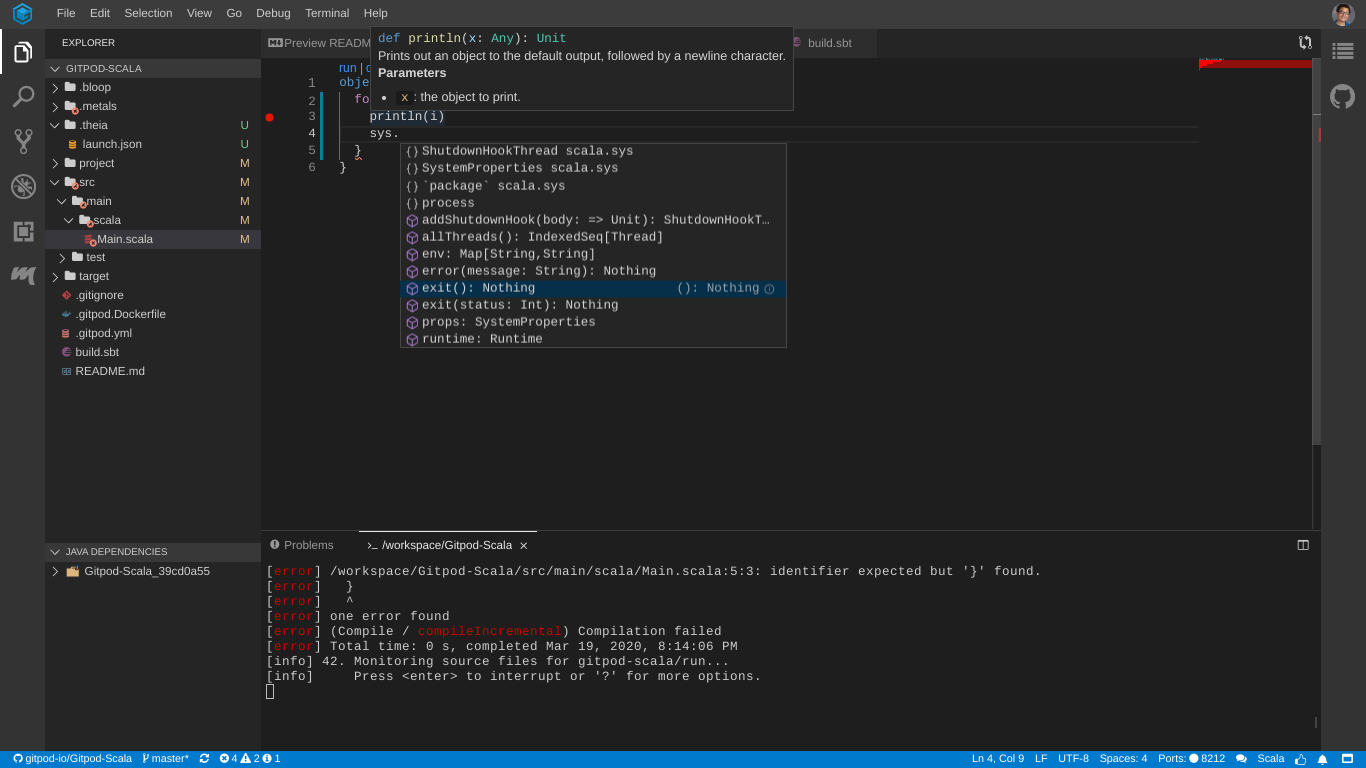The width and height of the screenshot is (1366, 768).
Task: Toggle the breakpoint on line 3
Action: [269, 117]
